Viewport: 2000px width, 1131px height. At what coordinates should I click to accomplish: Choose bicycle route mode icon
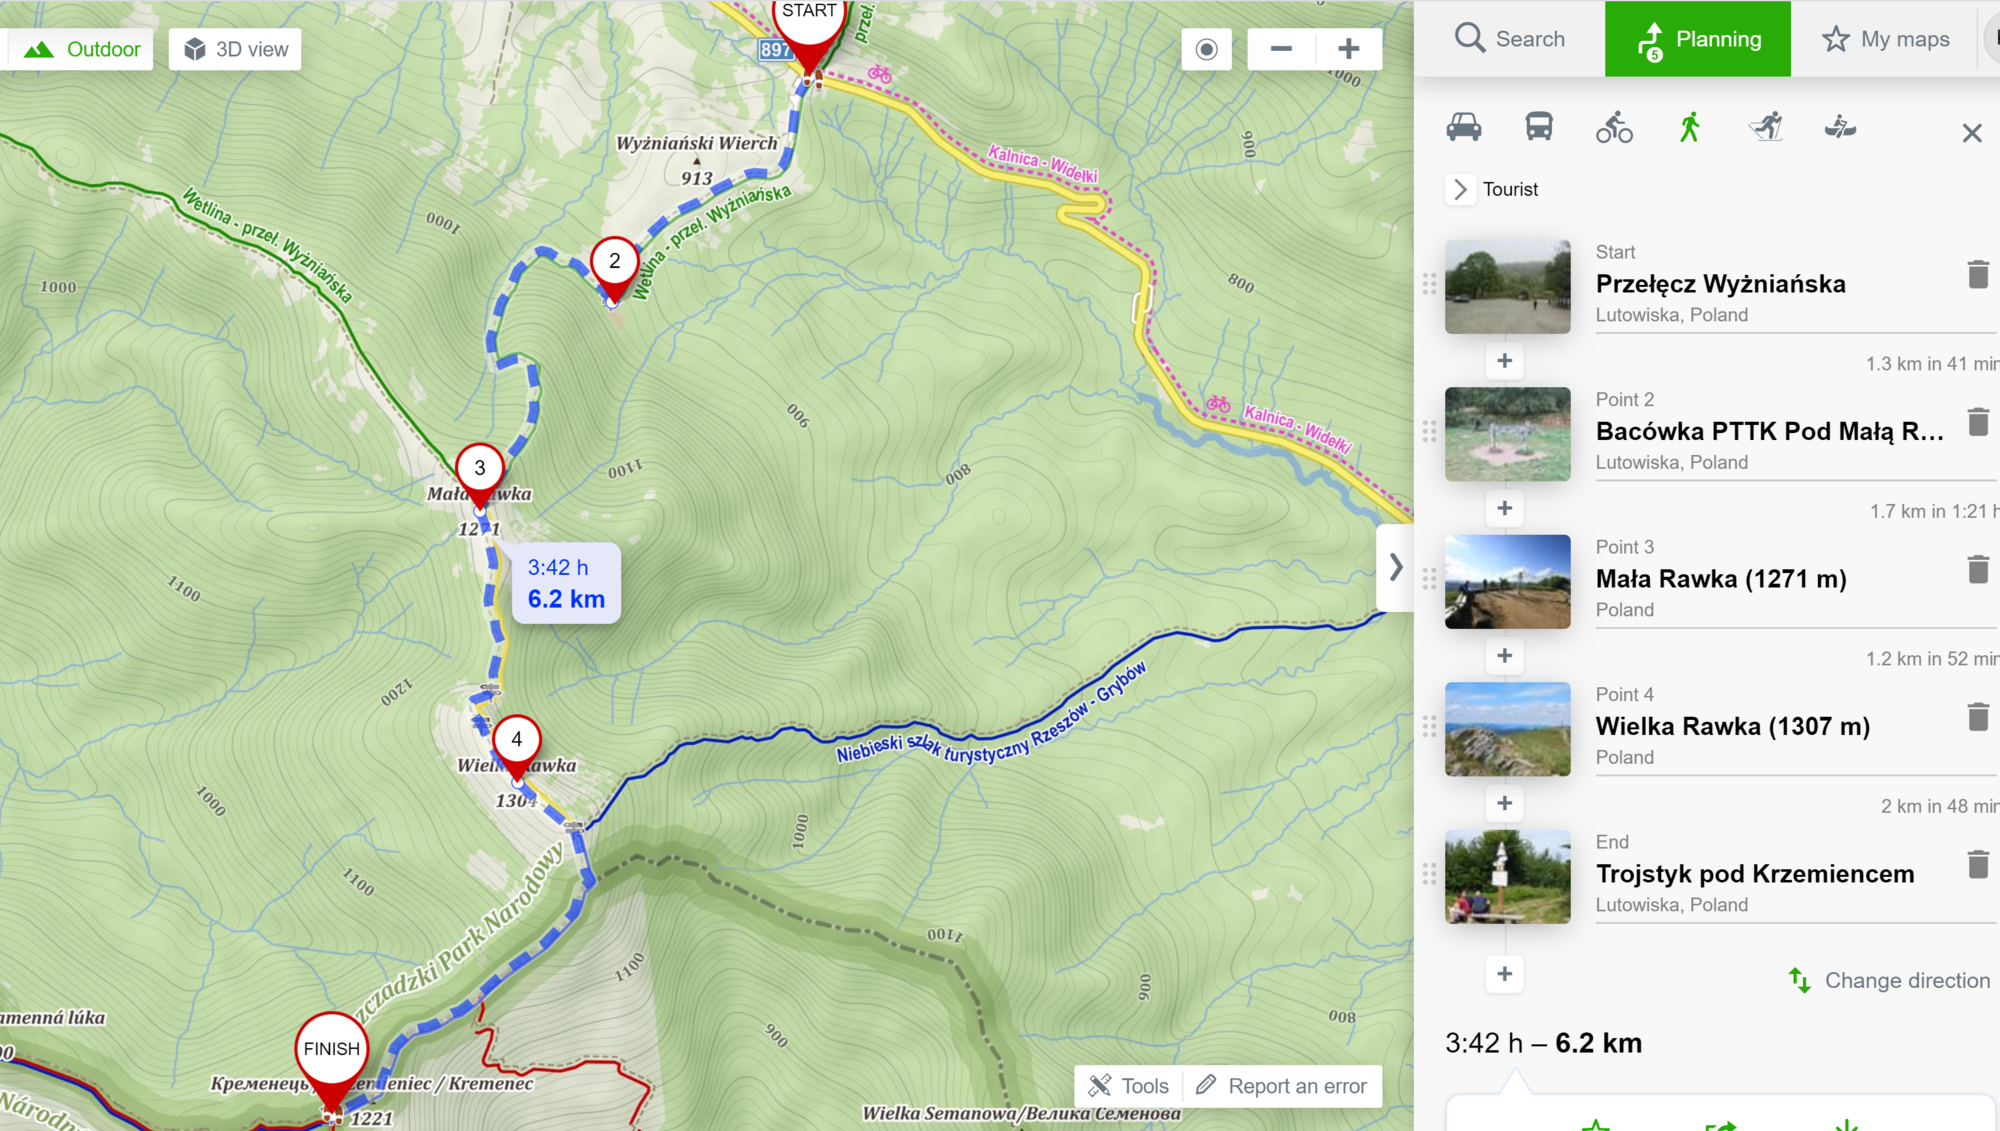pos(1614,127)
